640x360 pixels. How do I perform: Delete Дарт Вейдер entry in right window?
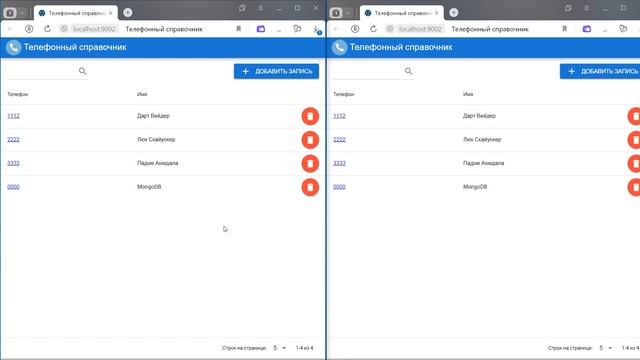pos(634,116)
